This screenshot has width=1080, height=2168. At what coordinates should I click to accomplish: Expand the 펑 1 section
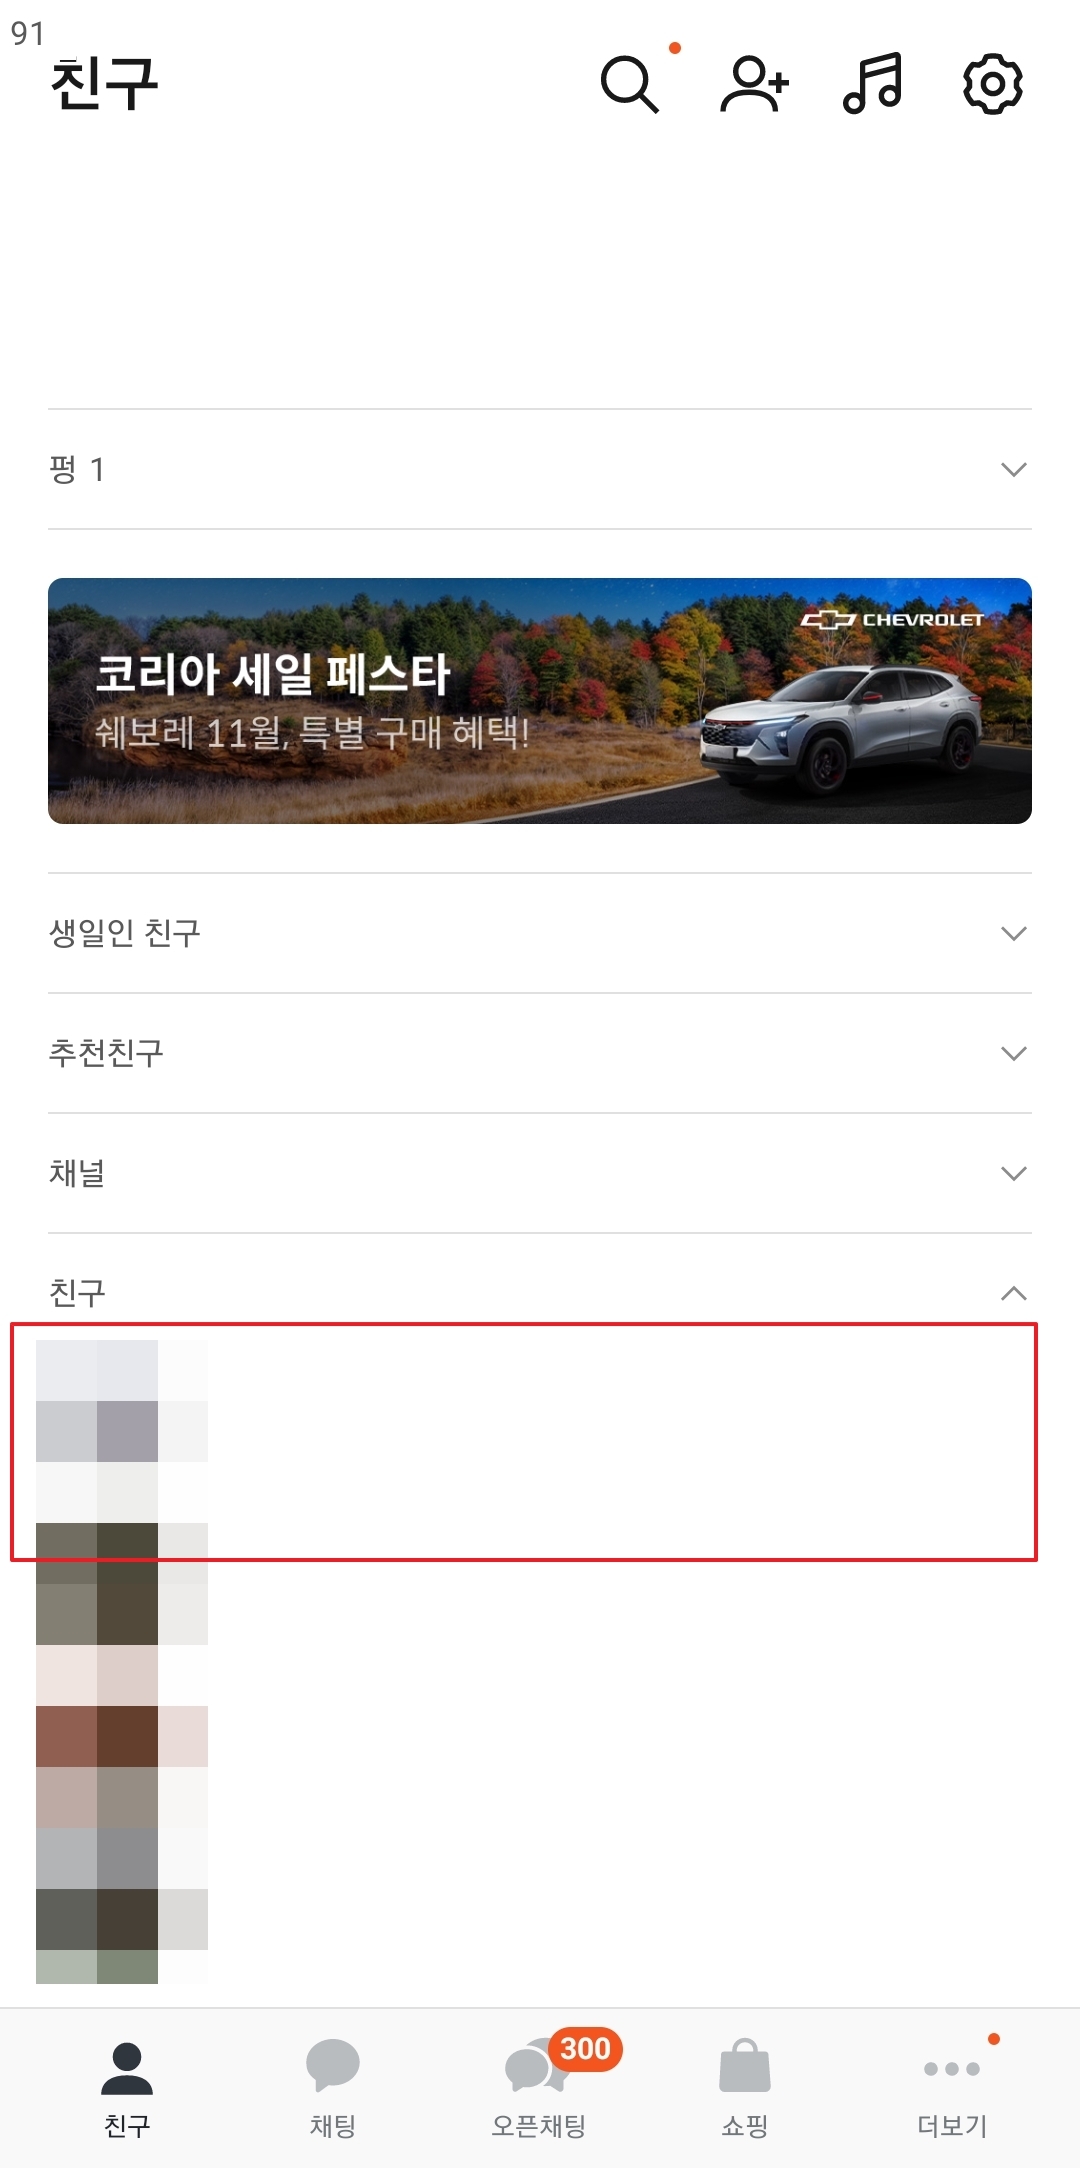tap(540, 469)
